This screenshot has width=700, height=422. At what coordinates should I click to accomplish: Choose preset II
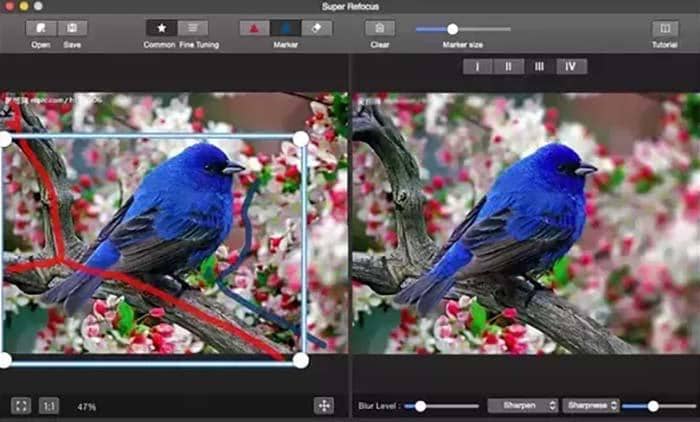[x=508, y=67]
